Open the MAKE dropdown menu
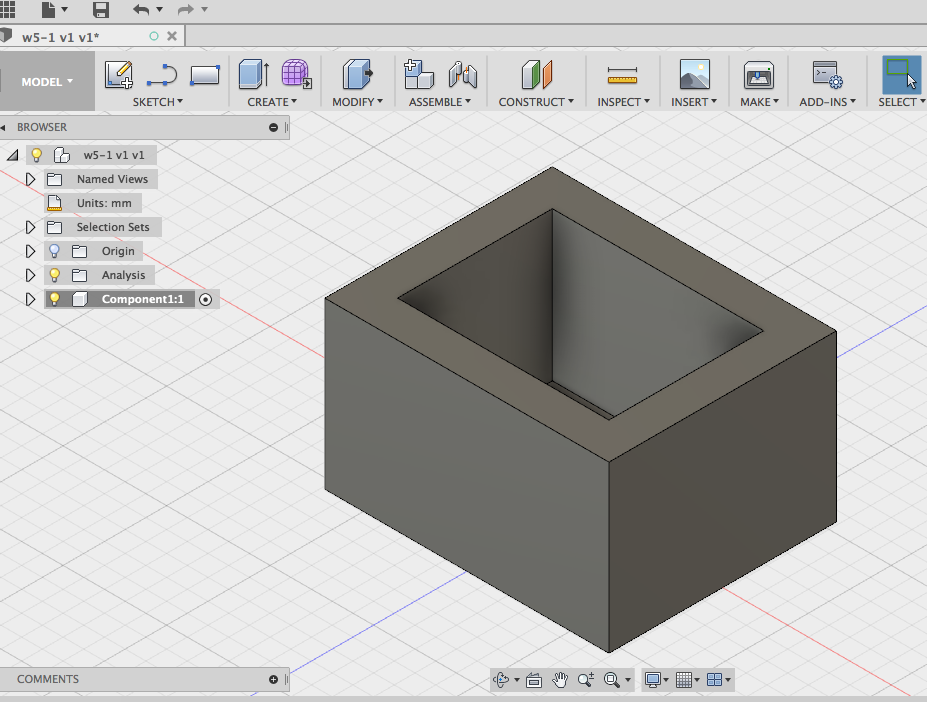Viewport: 927px width, 702px height. point(759,102)
